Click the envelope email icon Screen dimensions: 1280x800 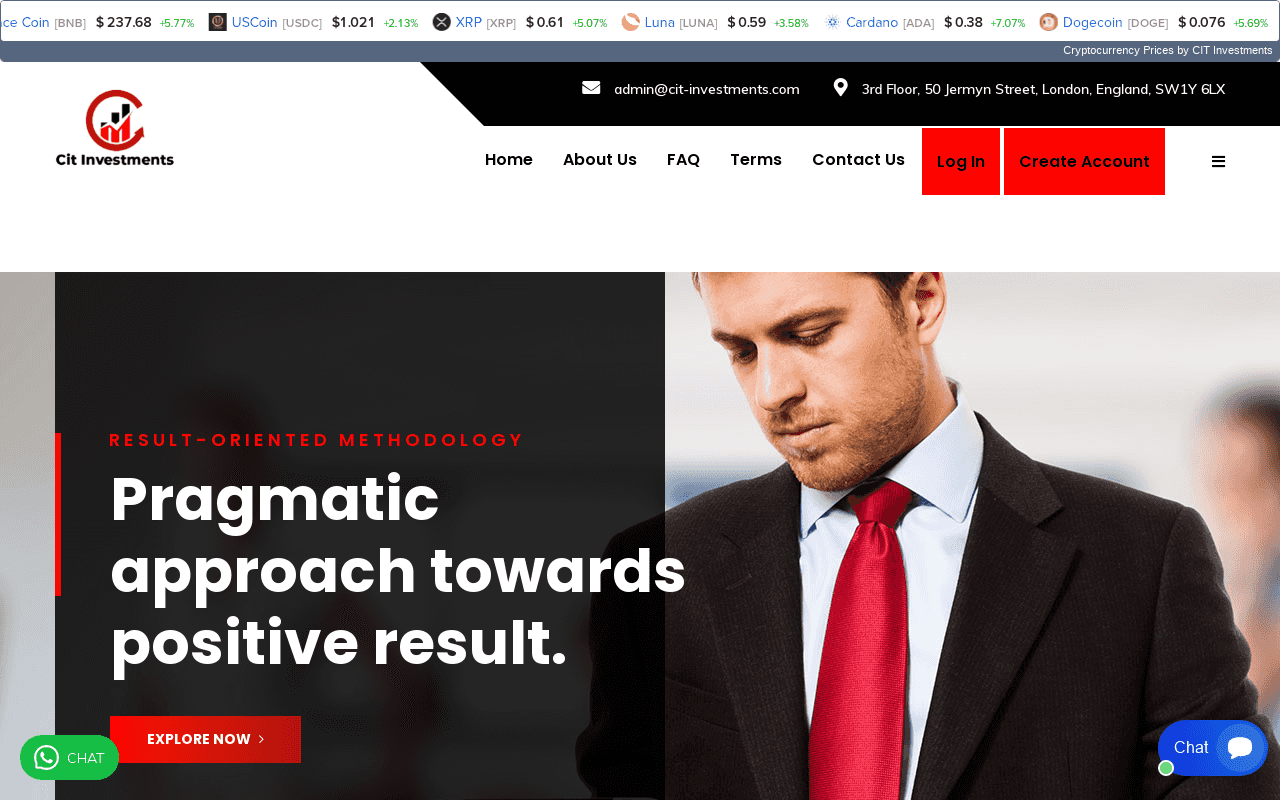click(591, 88)
